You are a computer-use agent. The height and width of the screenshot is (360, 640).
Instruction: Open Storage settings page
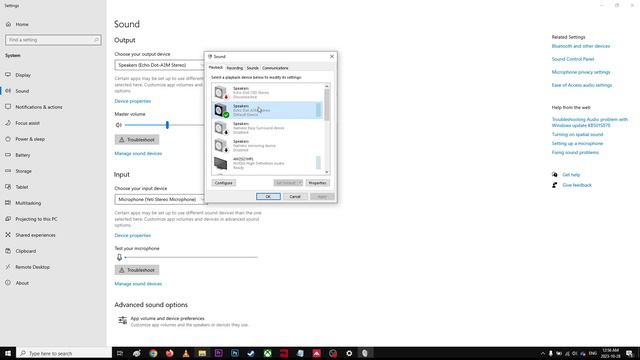point(23,171)
